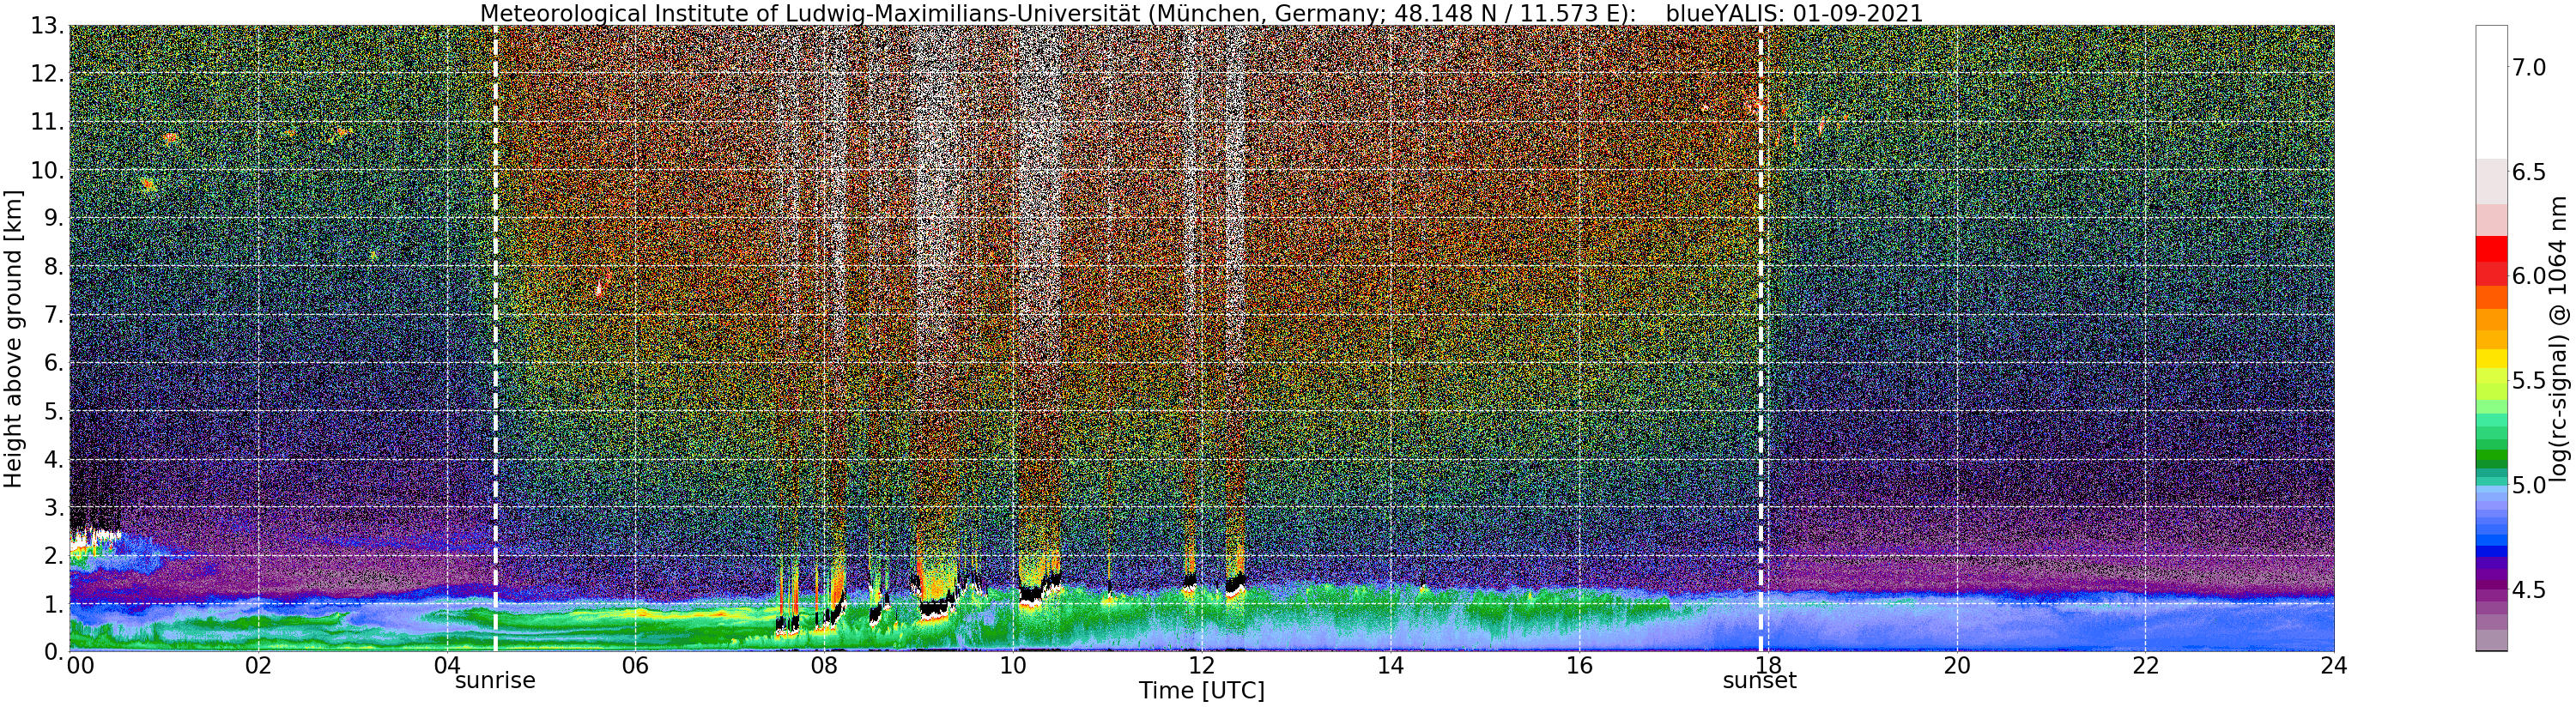The image size is (2576, 707).
Task: Click the time-axis tick label '00'
Action: tap(80, 666)
